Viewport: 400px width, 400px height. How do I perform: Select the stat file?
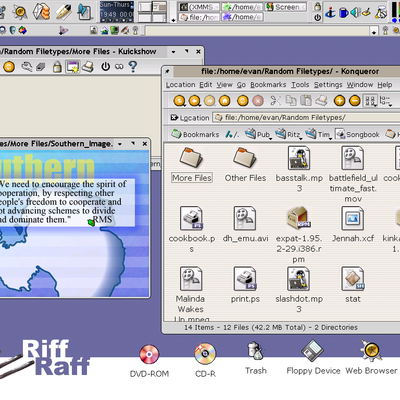(x=353, y=285)
